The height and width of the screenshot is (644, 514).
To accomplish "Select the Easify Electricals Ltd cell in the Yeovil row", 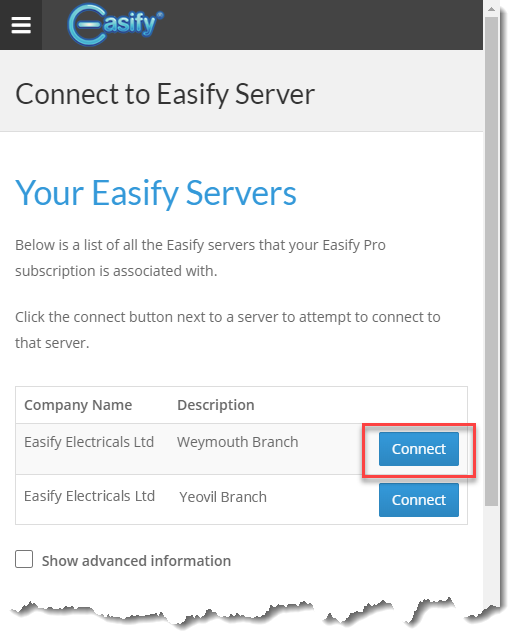I will pyautogui.click(x=90, y=496).
